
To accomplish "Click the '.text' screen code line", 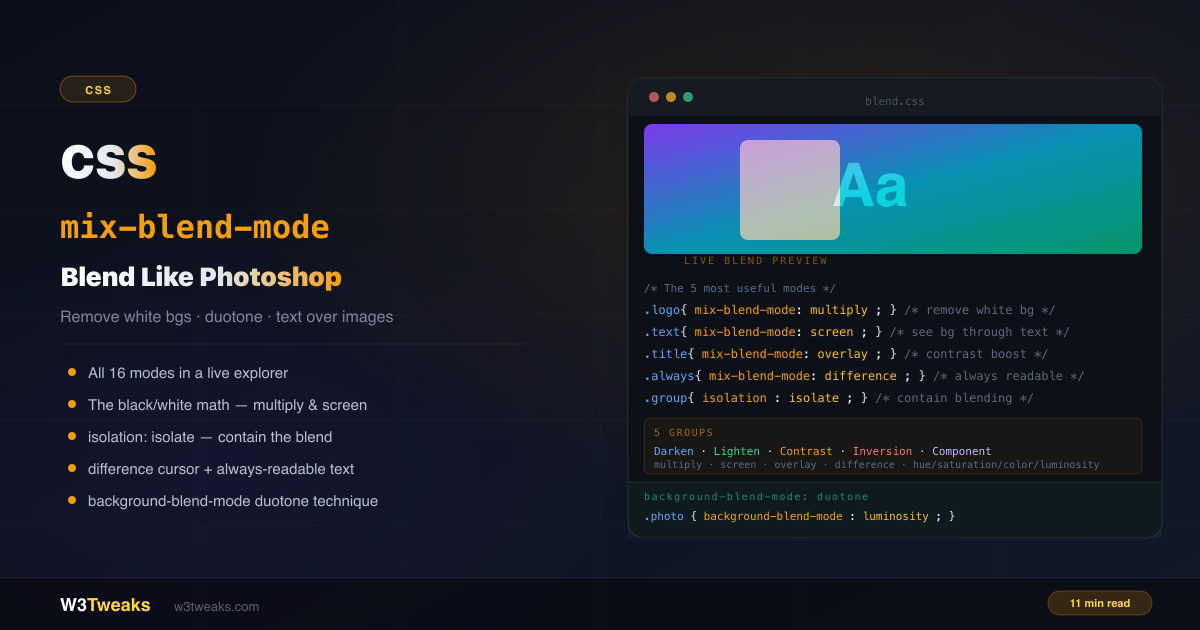I will pyautogui.click(x=857, y=332).
